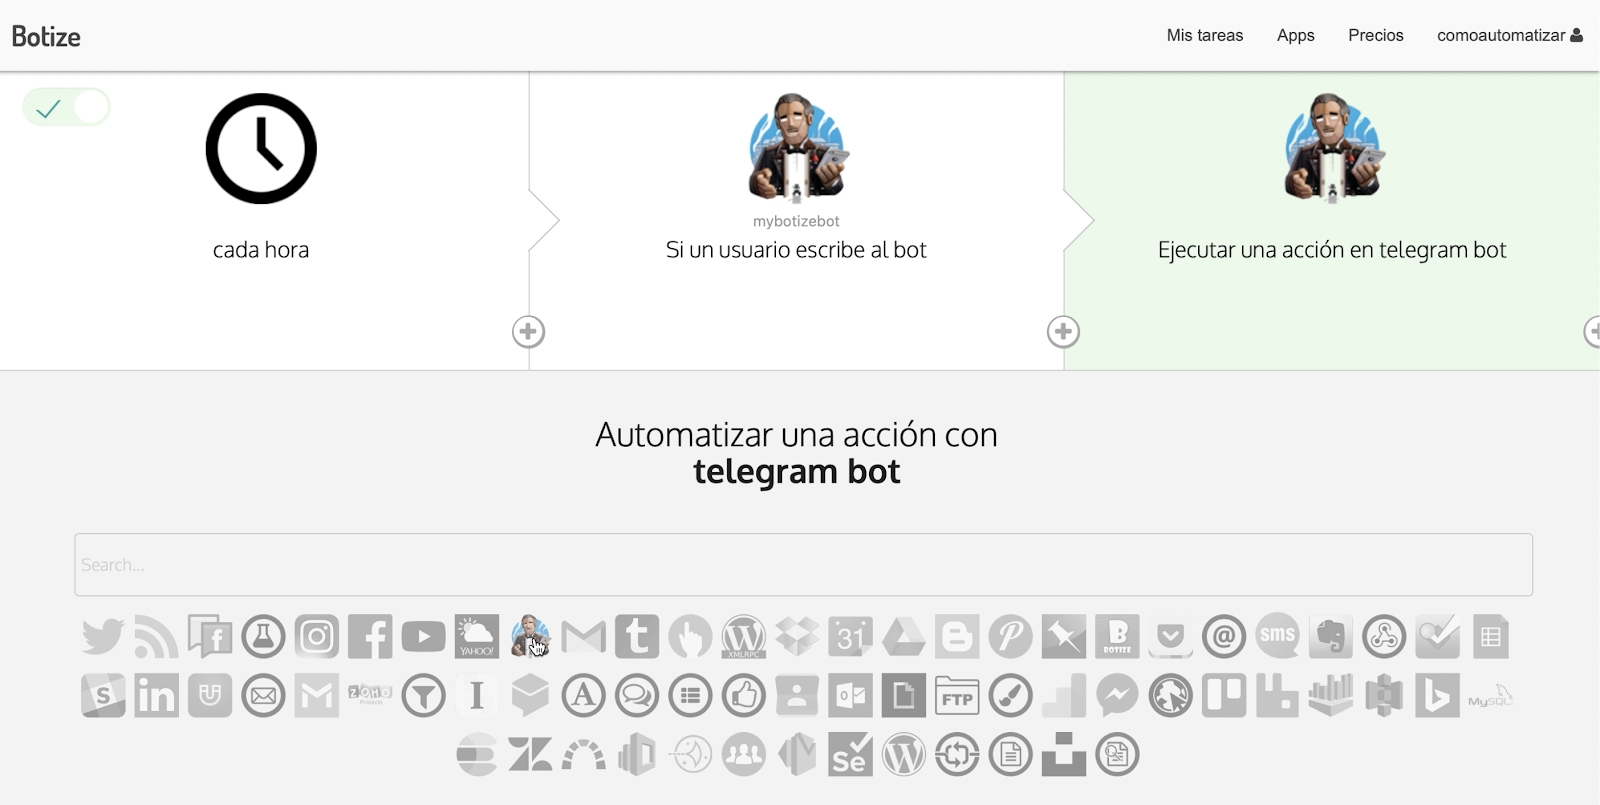
Task: Pick the Facebook Messenger icon
Action: click(1117, 696)
